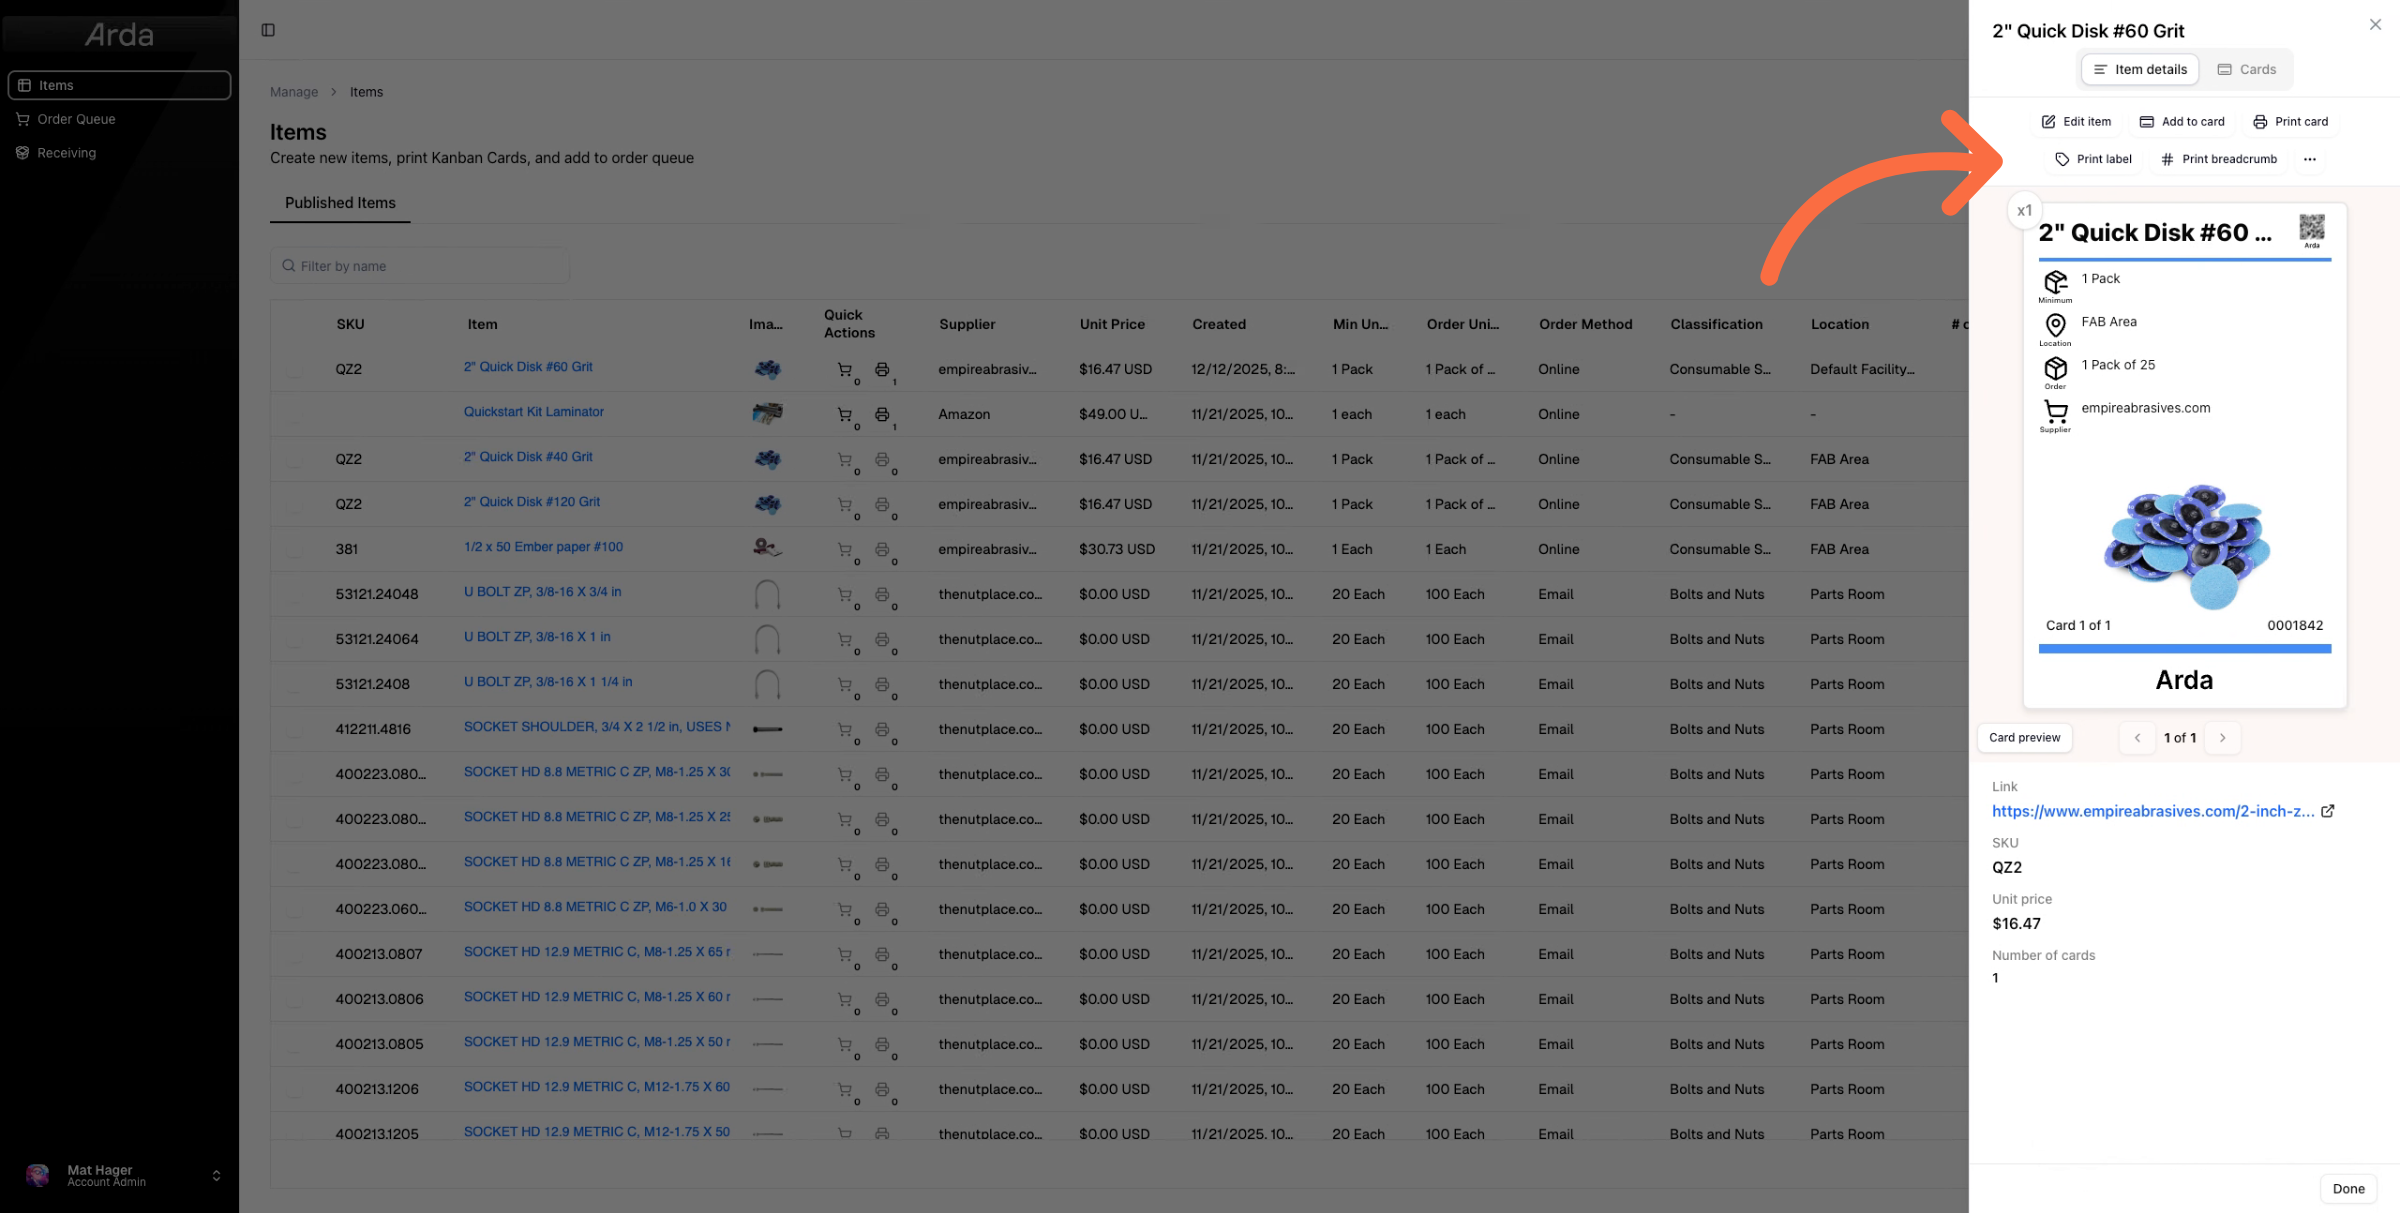Add Quickstart Kit Laminator to cart
The height and width of the screenshot is (1213, 2400).
pyautogui.click(x=845, y=414)
